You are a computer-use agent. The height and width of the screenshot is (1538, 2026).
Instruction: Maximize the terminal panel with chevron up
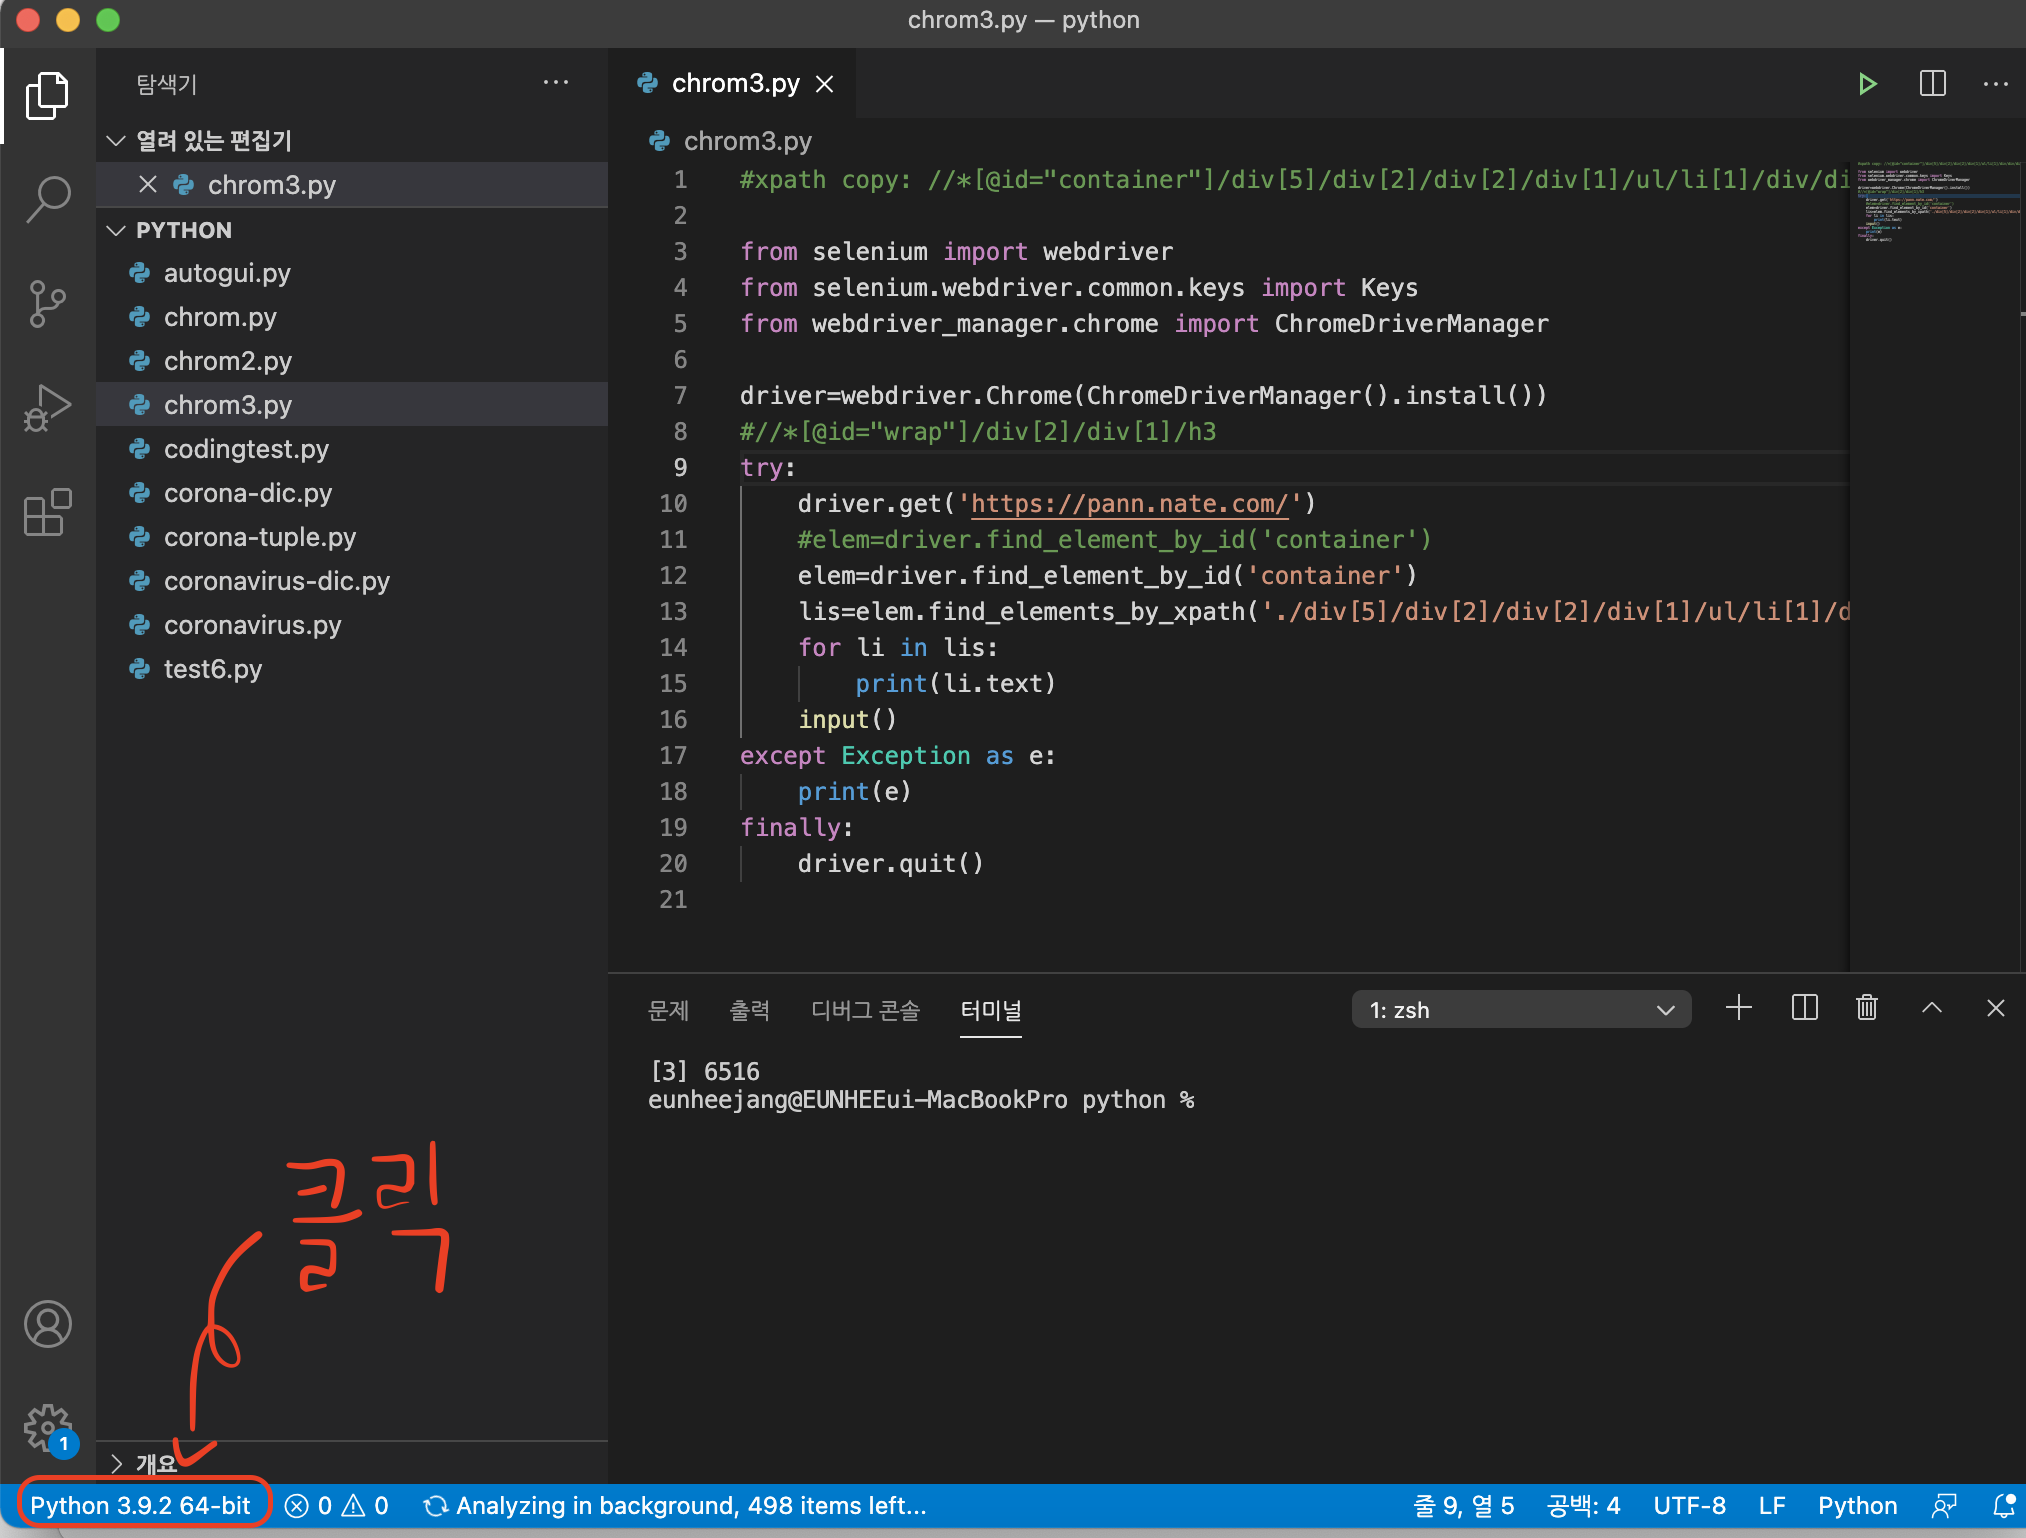click(x=1931, y=1008)
